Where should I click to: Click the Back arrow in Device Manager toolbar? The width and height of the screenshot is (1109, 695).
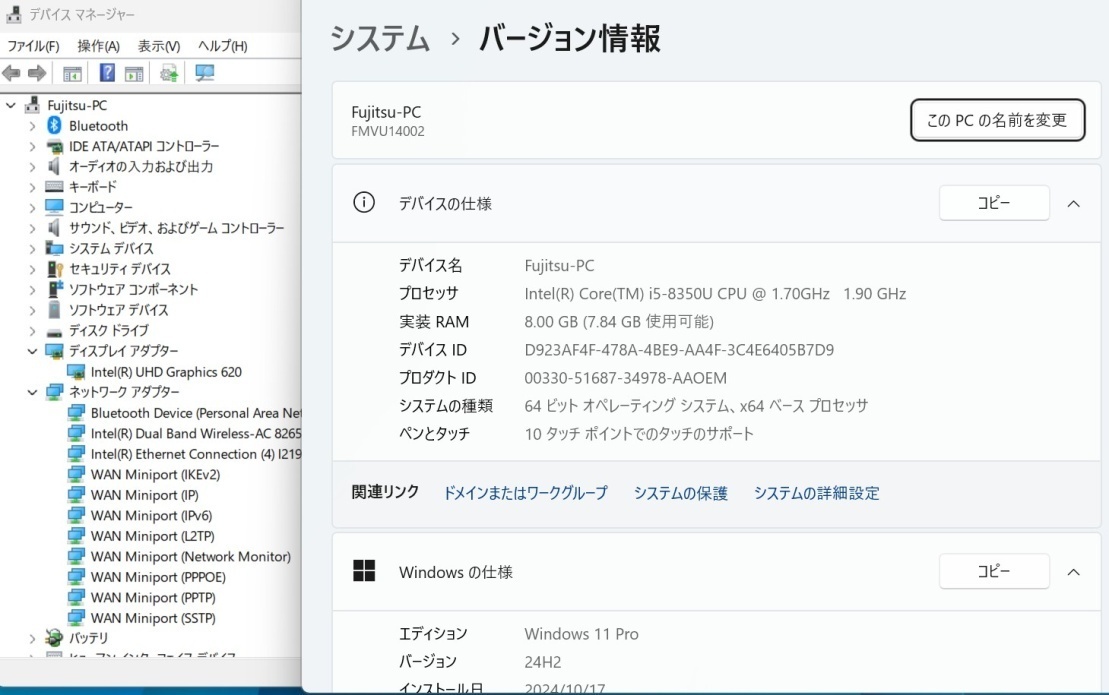[x=12, y=73]
